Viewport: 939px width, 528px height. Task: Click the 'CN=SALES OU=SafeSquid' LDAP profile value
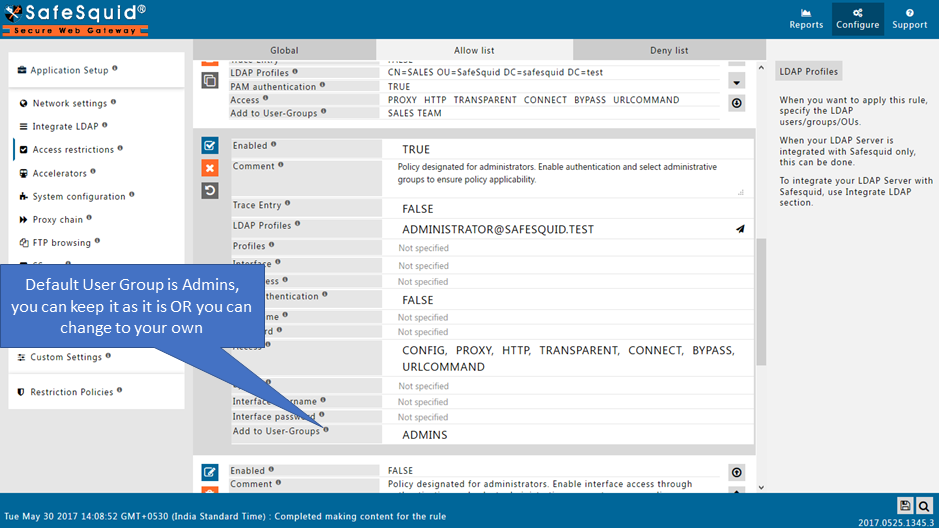pyautogui.click(x=495, y=72)
